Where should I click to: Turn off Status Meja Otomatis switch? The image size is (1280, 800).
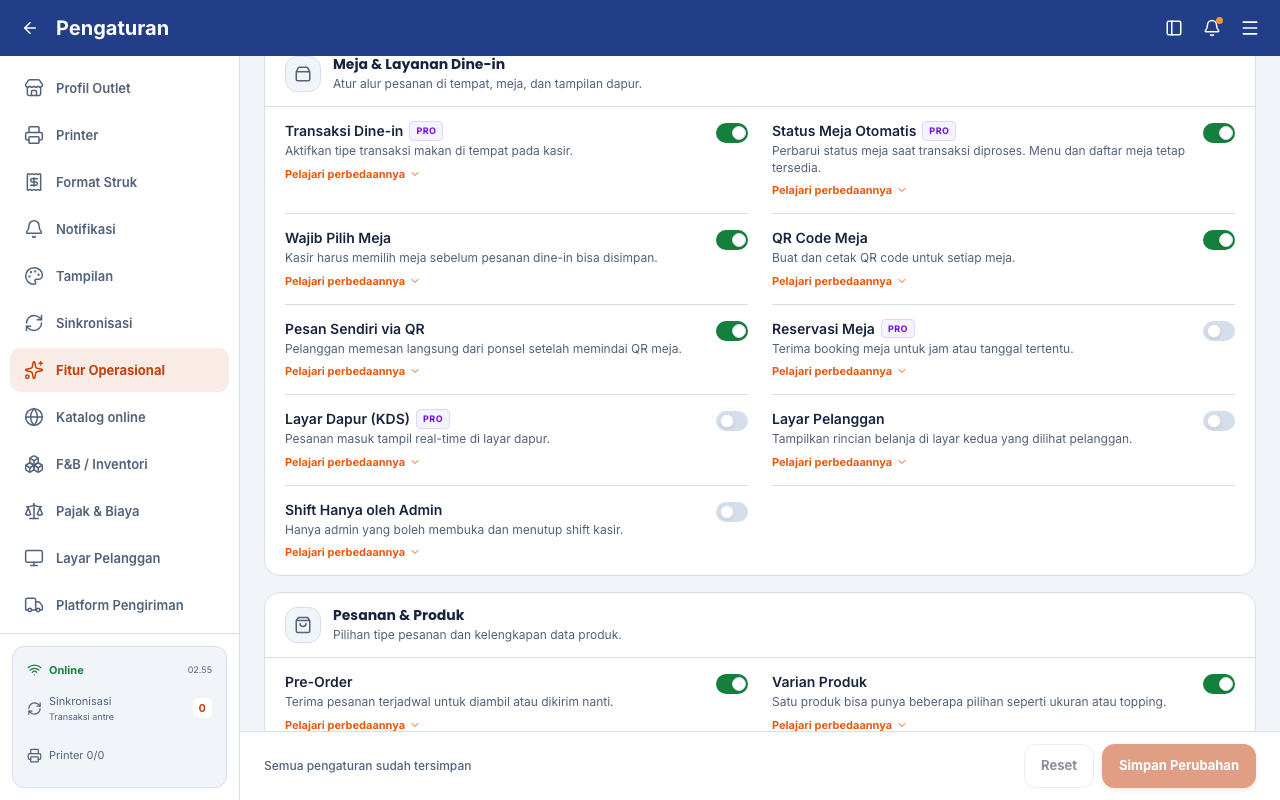1219,133
